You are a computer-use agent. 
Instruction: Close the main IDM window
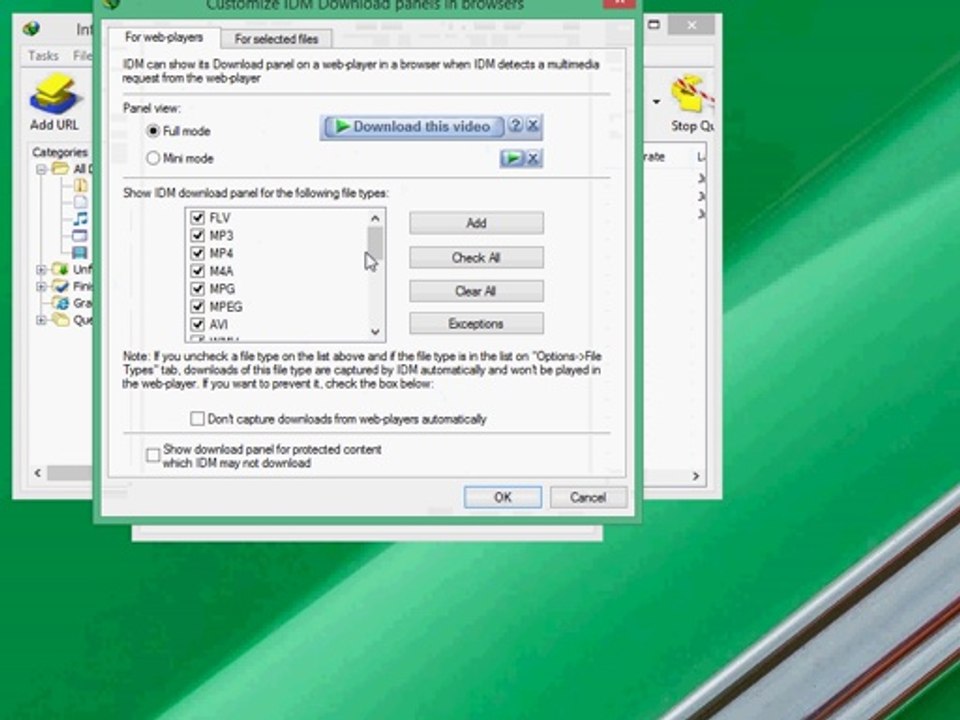[691, 25]
